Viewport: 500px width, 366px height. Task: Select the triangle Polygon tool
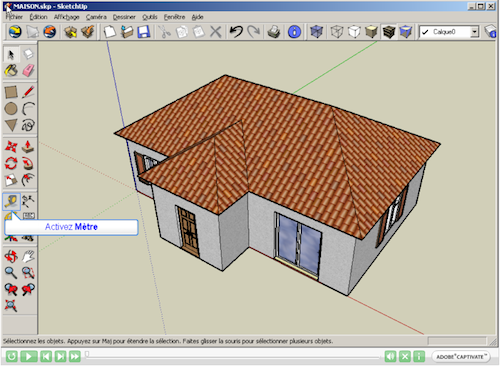(11, 125)
